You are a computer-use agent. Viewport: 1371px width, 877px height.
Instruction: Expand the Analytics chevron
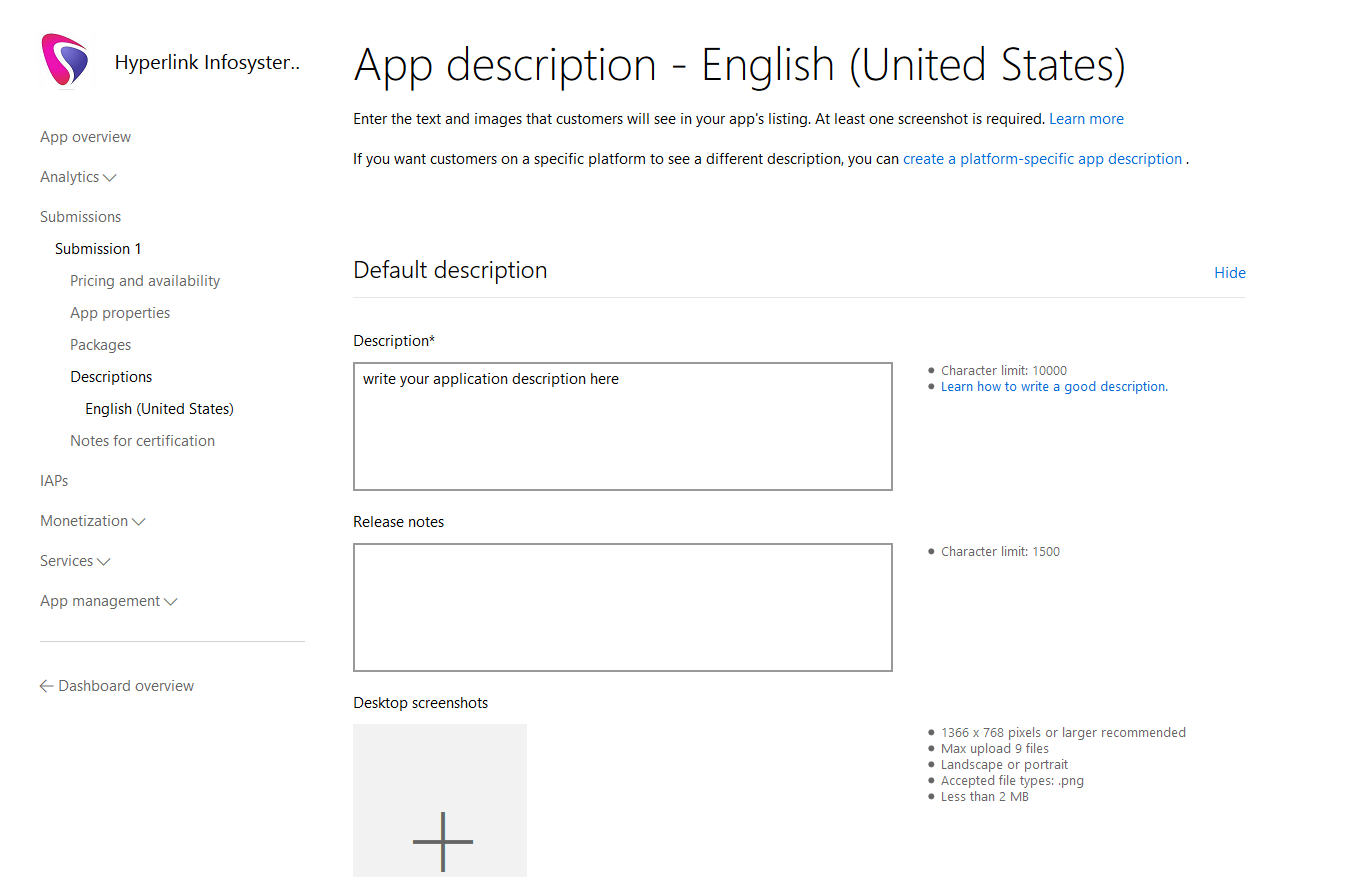pyautogui.click(x=110, y=178)
